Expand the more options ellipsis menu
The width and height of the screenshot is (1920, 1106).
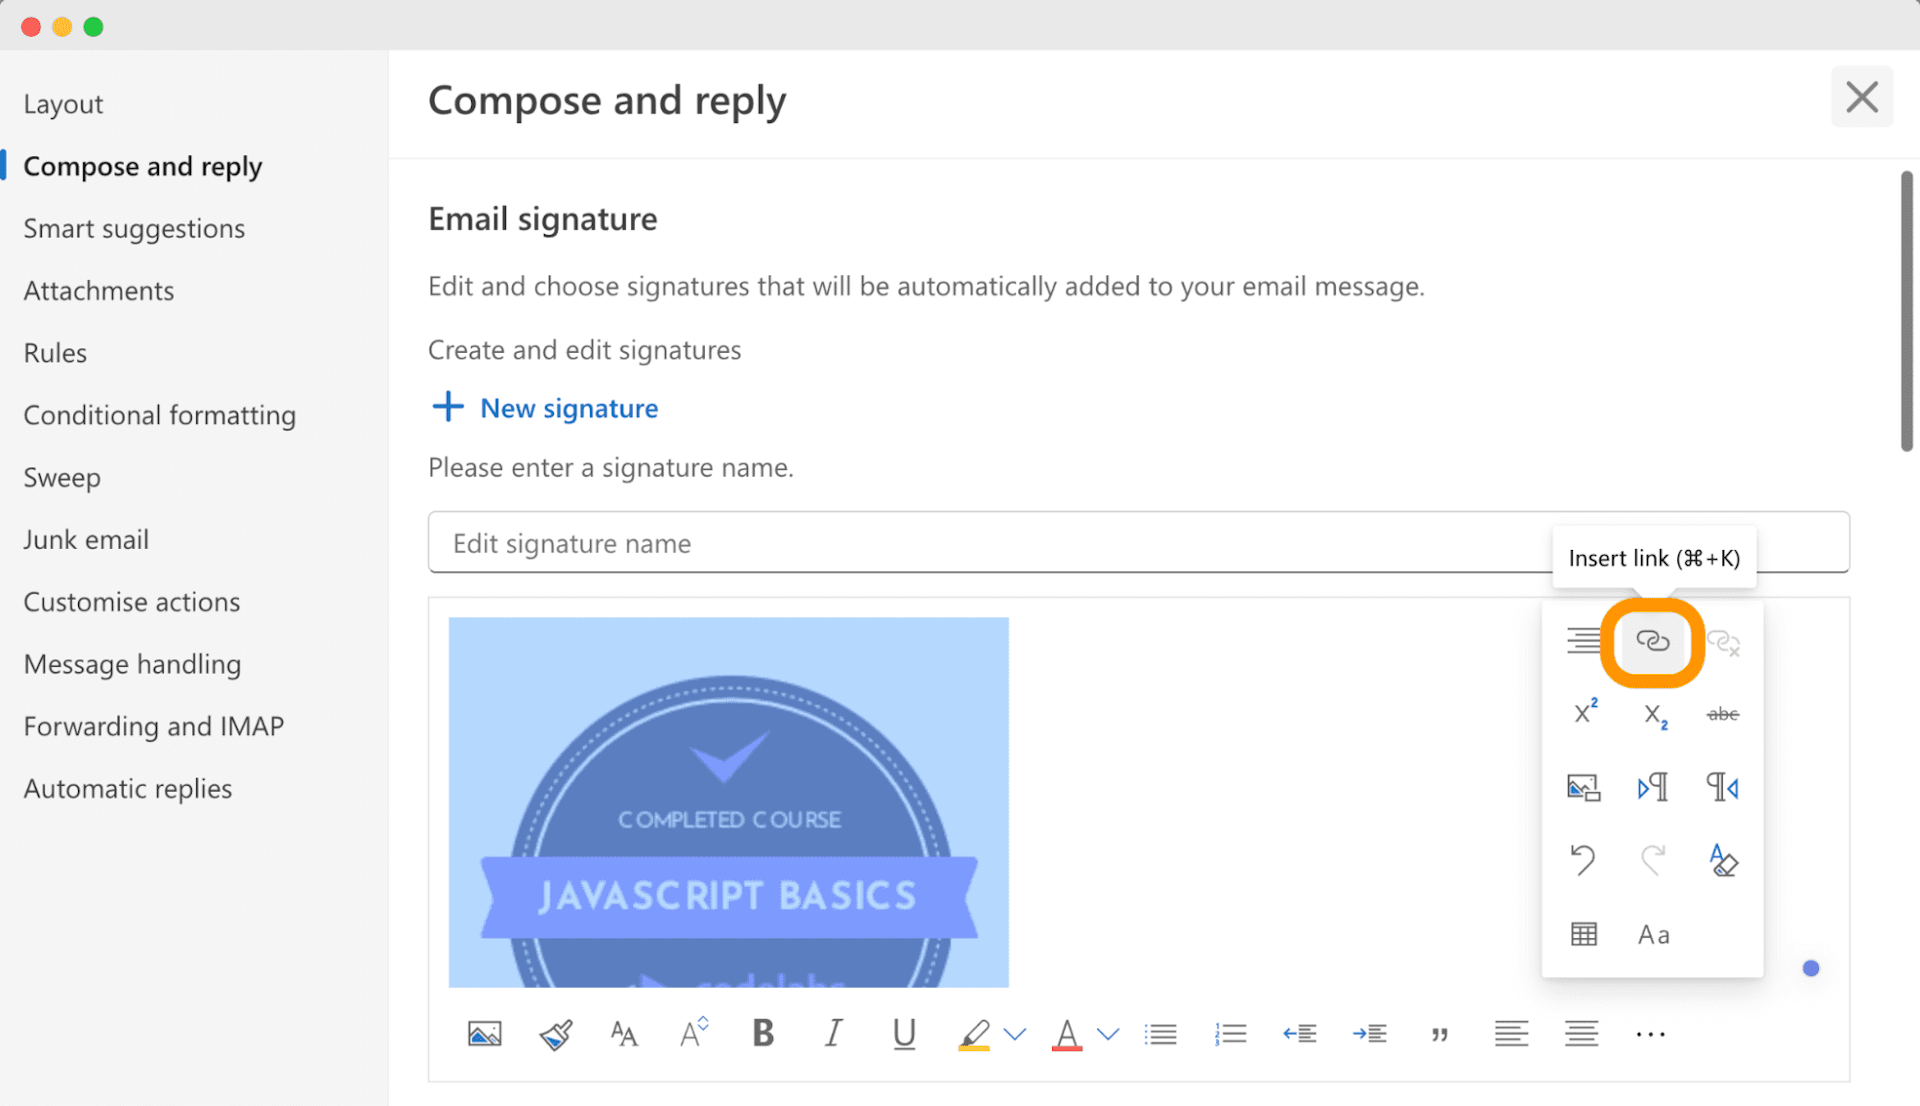[x=1651, y=1032]
